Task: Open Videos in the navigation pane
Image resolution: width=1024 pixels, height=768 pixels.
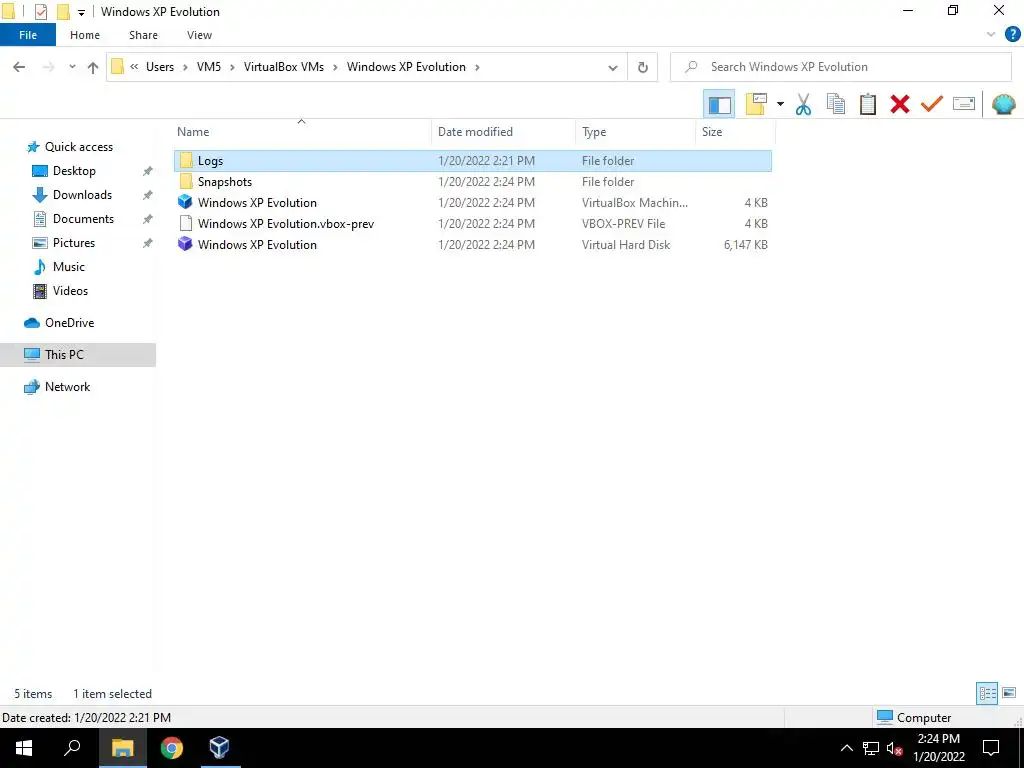Action: tap(70, 291)
